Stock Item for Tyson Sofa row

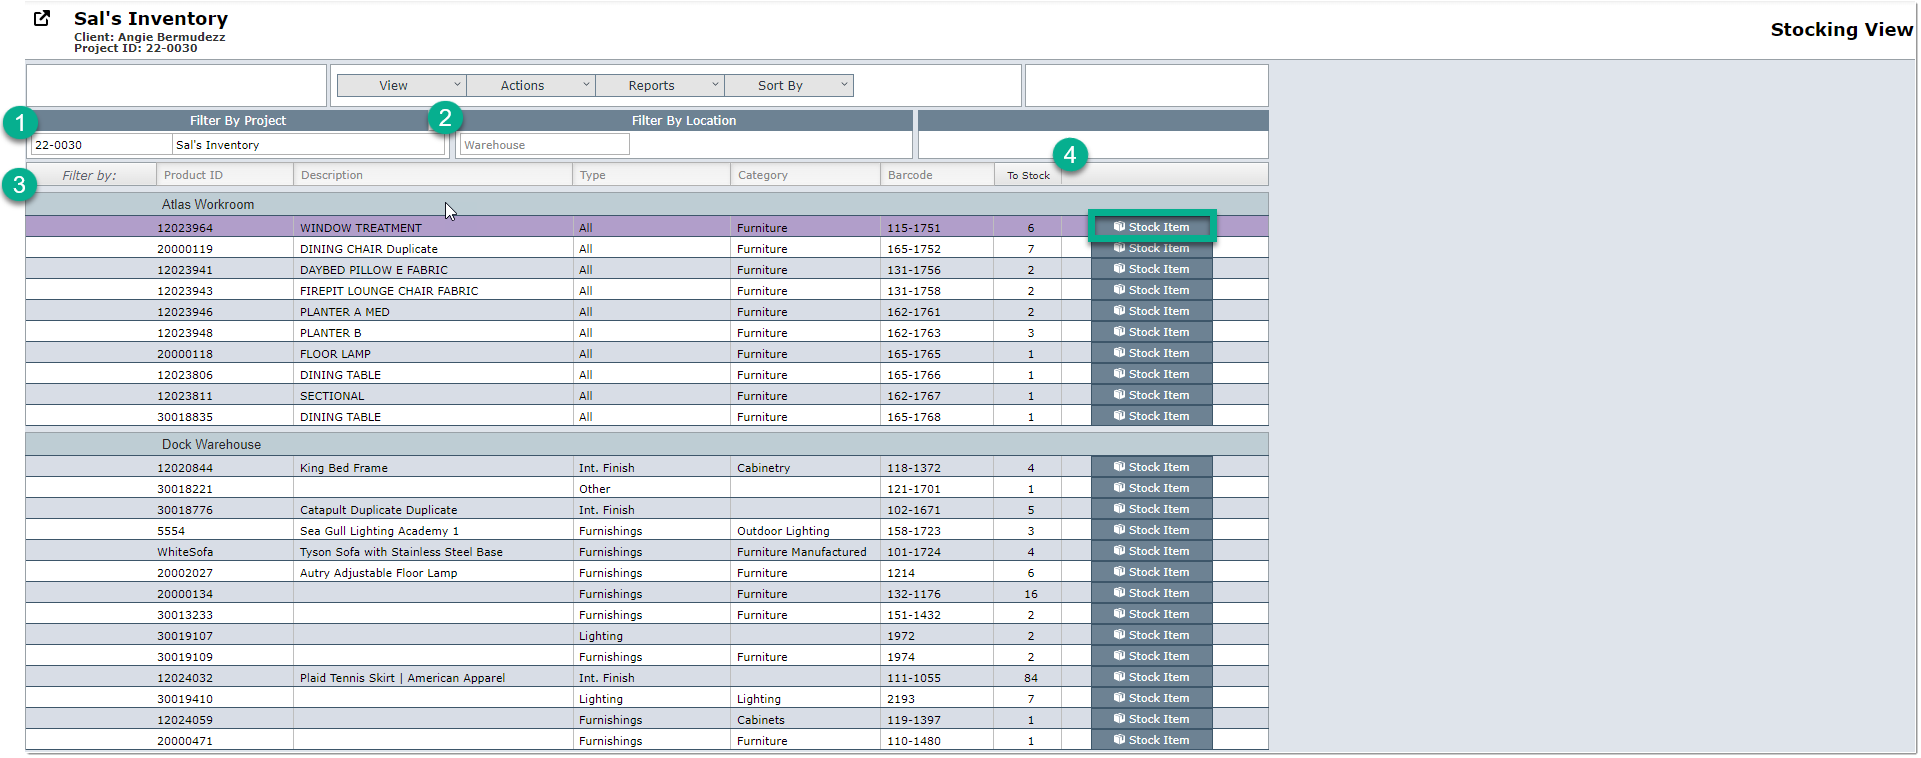pyautogui.click(x=1152, y=551)
